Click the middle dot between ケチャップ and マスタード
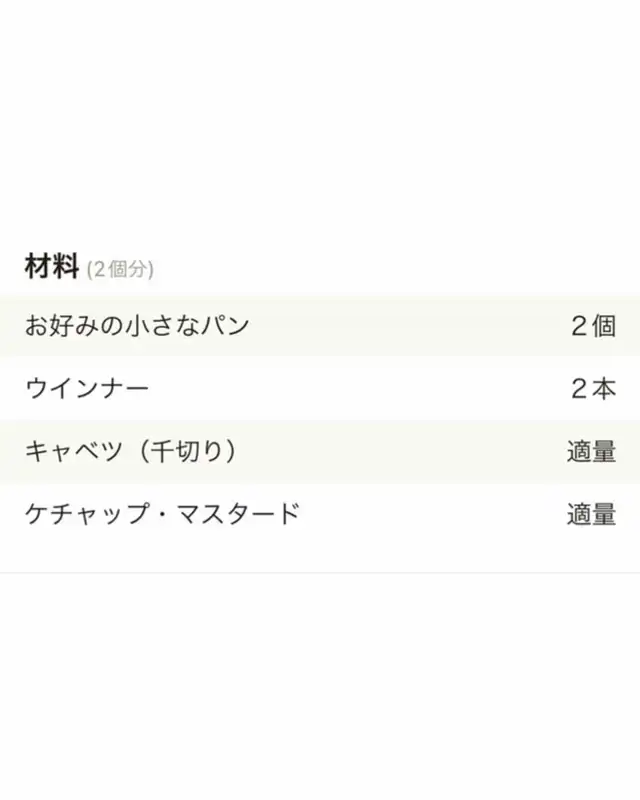Screen dimensions: 640x800 [x=162, y=514]
